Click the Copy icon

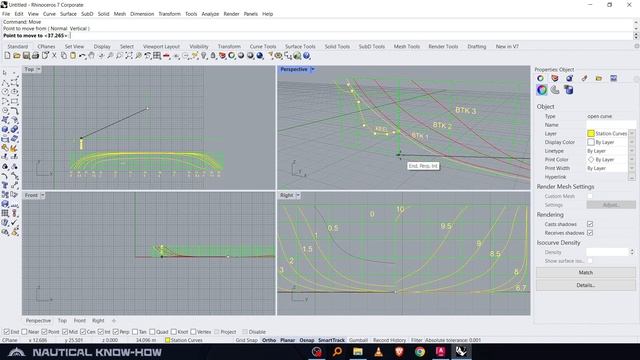(x=64, y=56)
